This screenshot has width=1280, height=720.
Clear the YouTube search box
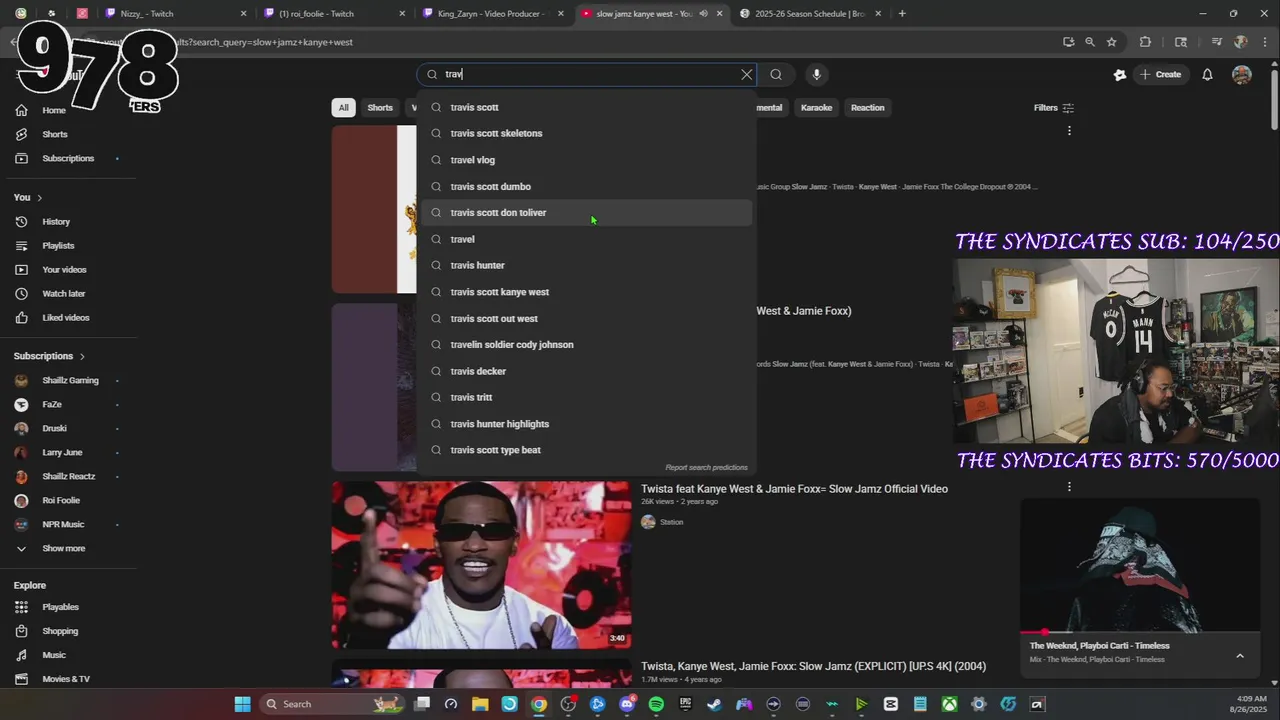(746, 74)
